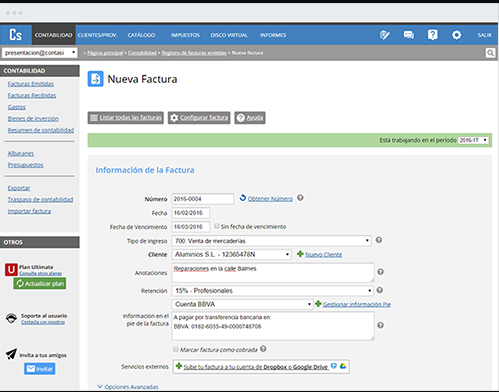This screenshot has width=499, height=392.
Task: Open CATÁLOGO menu
Action: point(141,35)
